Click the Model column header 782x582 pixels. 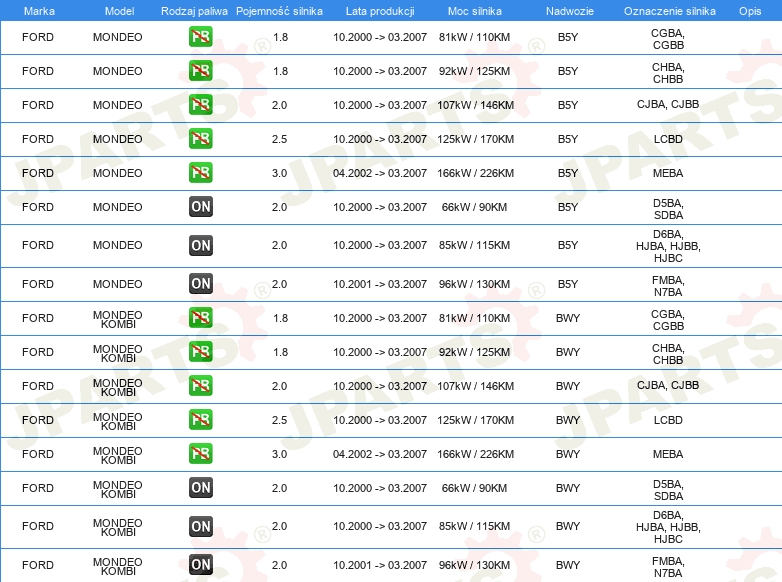[119, 11]
